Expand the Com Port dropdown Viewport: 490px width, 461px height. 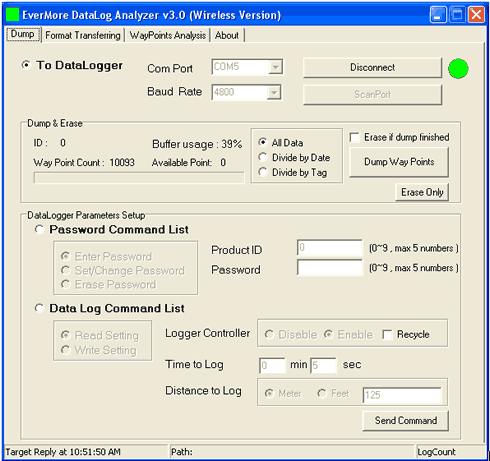click(275, 67)
